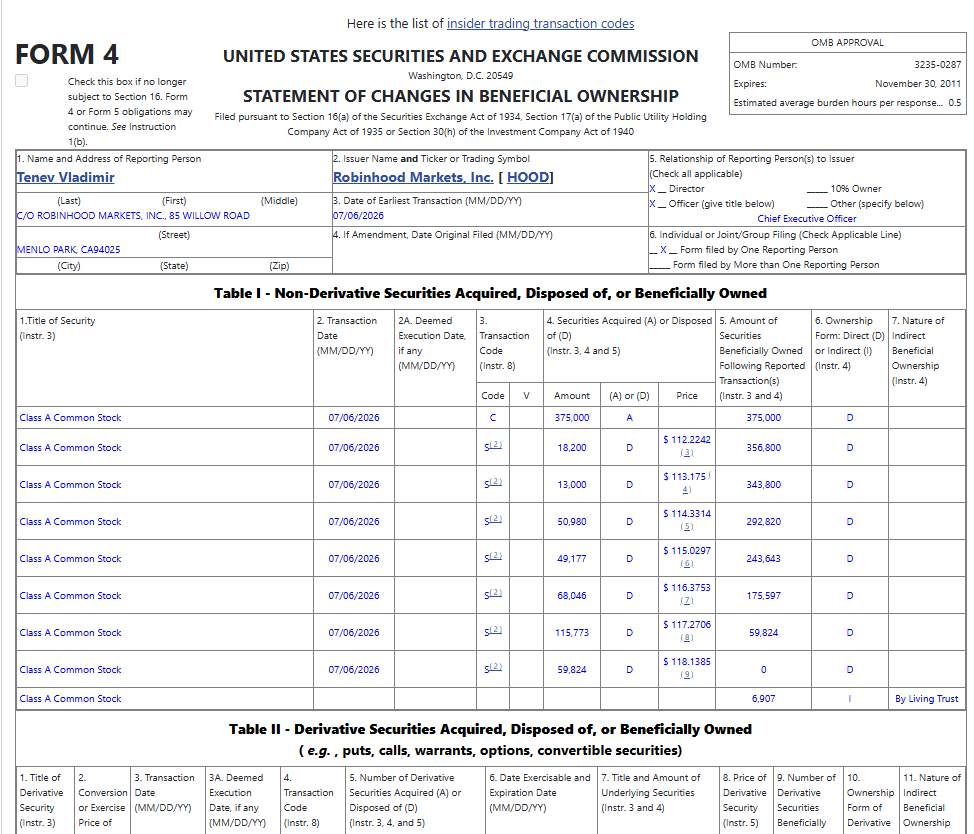Open footnote (3) under price $112.2242
This screenshot has height=834, width=974.
686,453
